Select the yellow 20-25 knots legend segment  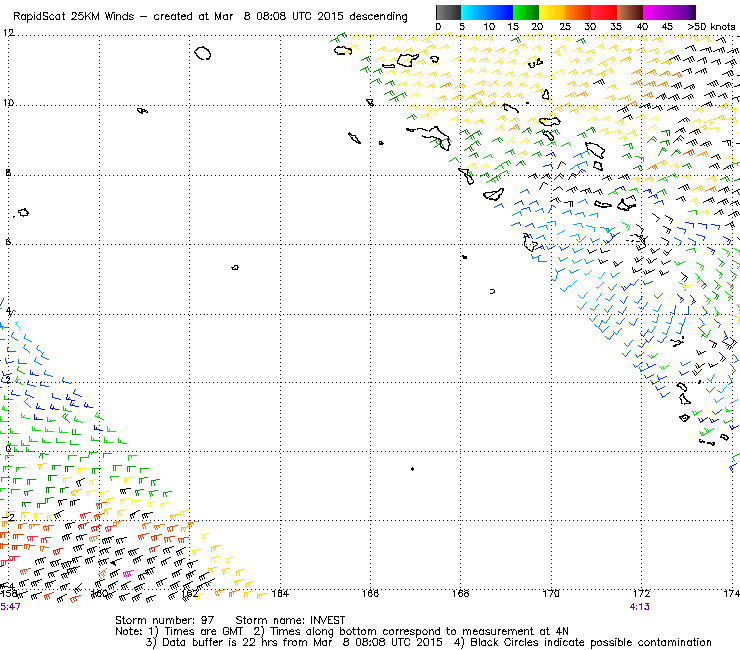pyautogui.click(x=552, y=12)
